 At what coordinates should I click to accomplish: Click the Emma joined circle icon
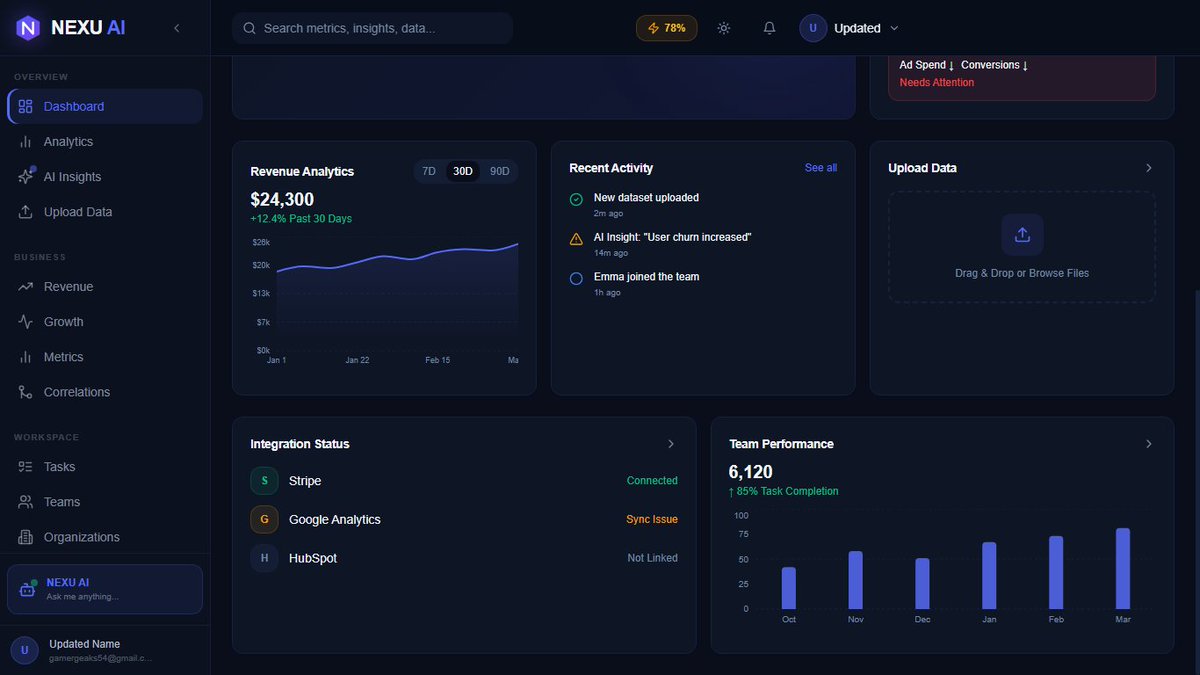click(576, 279)
